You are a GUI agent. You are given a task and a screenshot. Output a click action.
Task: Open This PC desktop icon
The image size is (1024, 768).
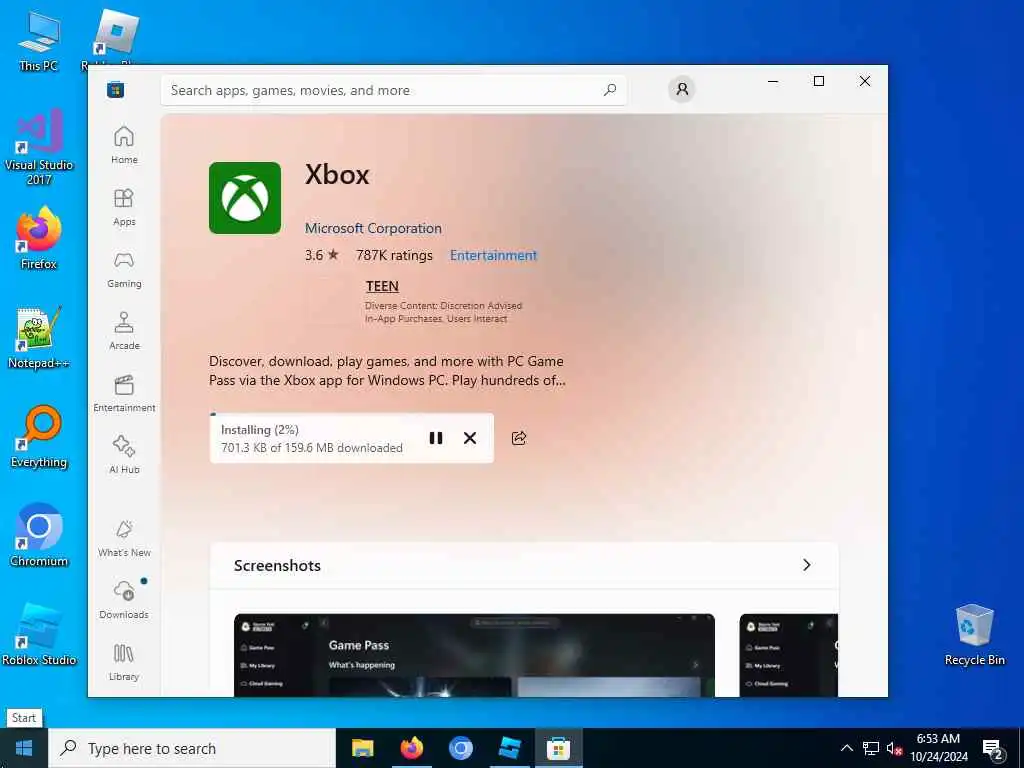coord(39,40)
